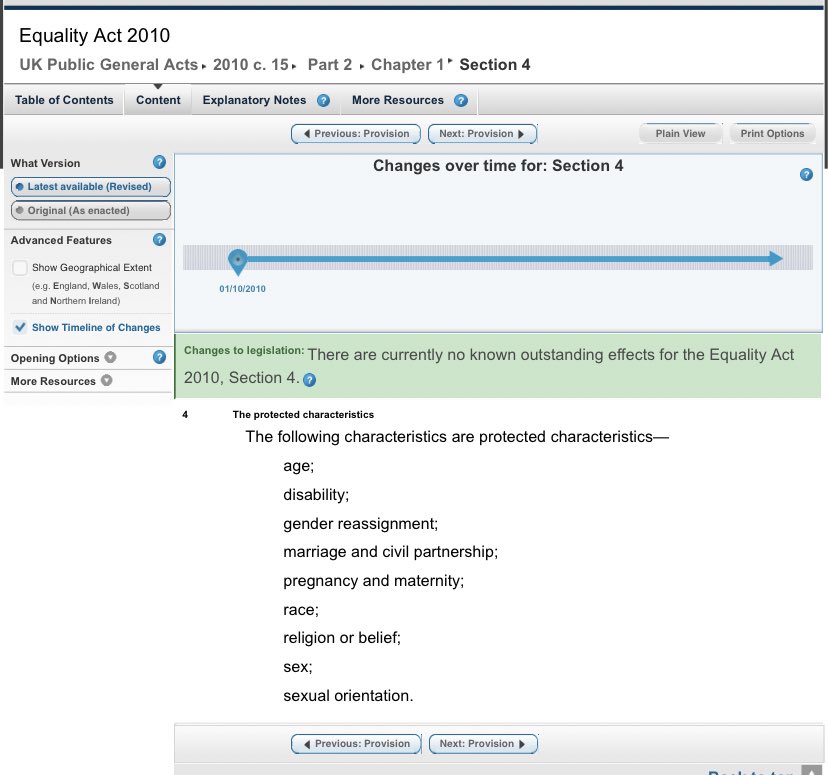Click the Back to top arrow icon
Viewport: 828px width, 775px height.
pos(811,770)
